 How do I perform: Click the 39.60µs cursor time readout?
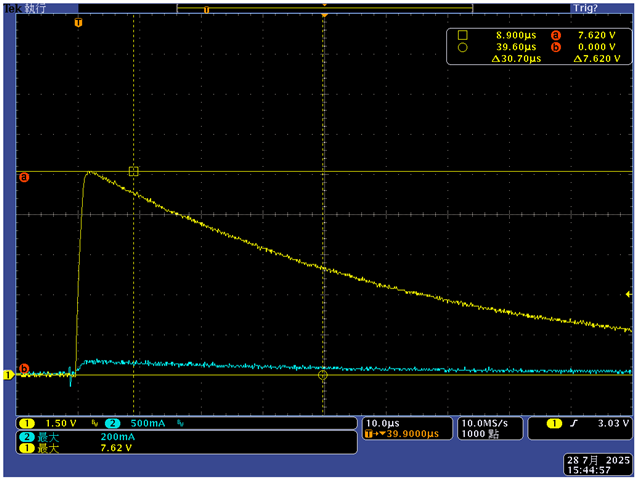(516, 47)
